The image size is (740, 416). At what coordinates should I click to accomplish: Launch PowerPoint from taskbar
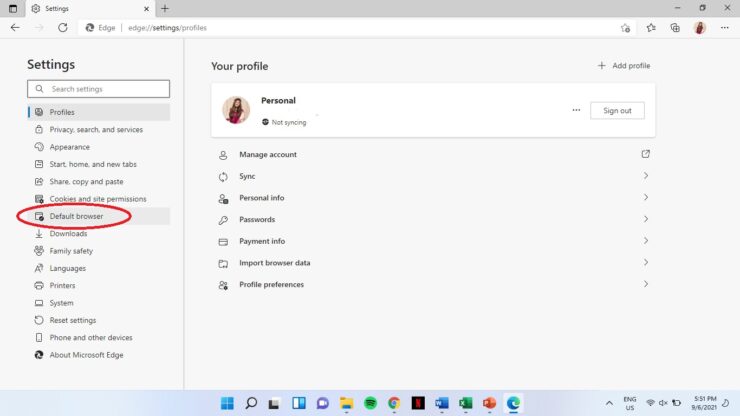coord(489,403)
